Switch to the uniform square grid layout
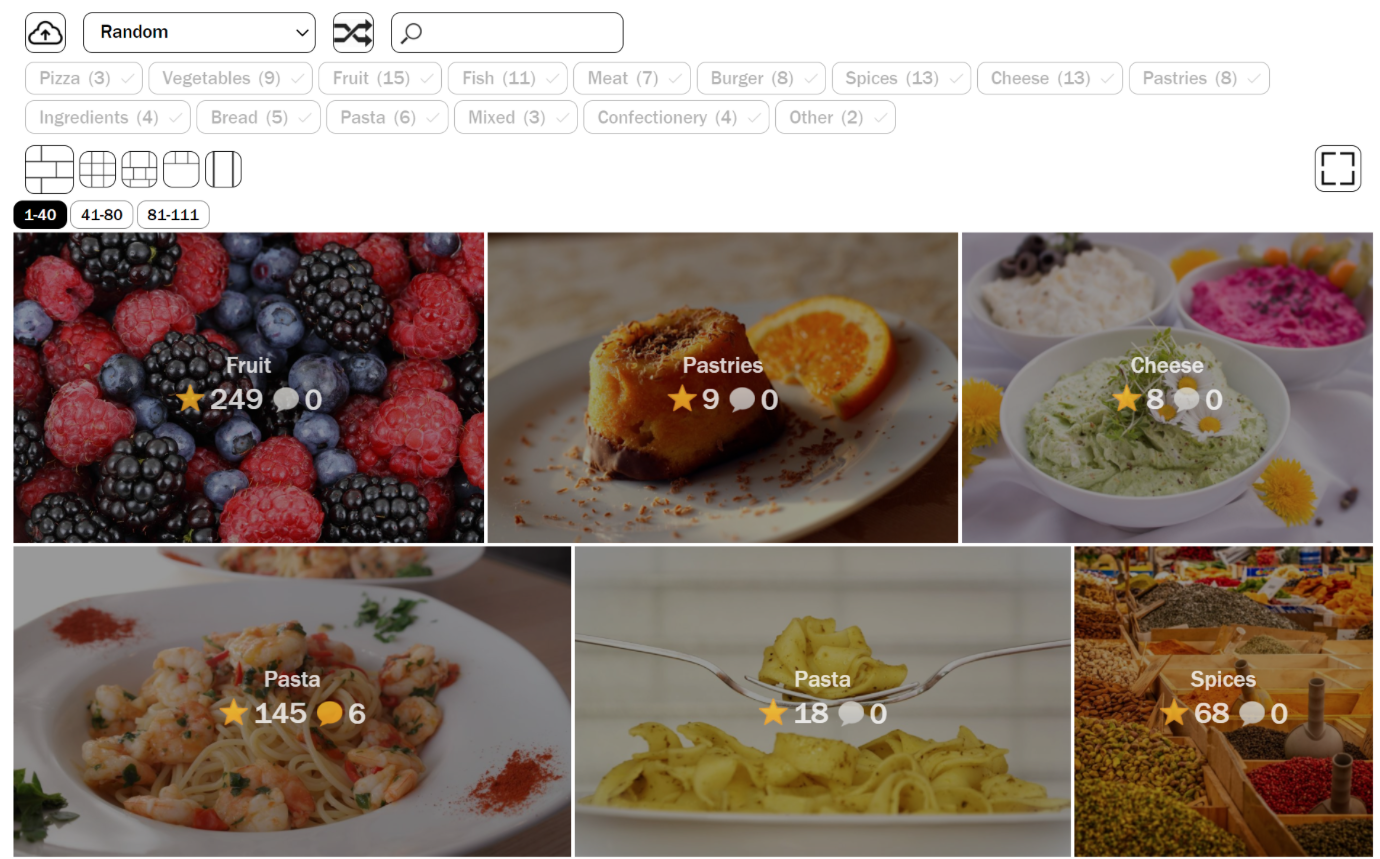This screenshot has height=859, width=1380. coord(98,169)
